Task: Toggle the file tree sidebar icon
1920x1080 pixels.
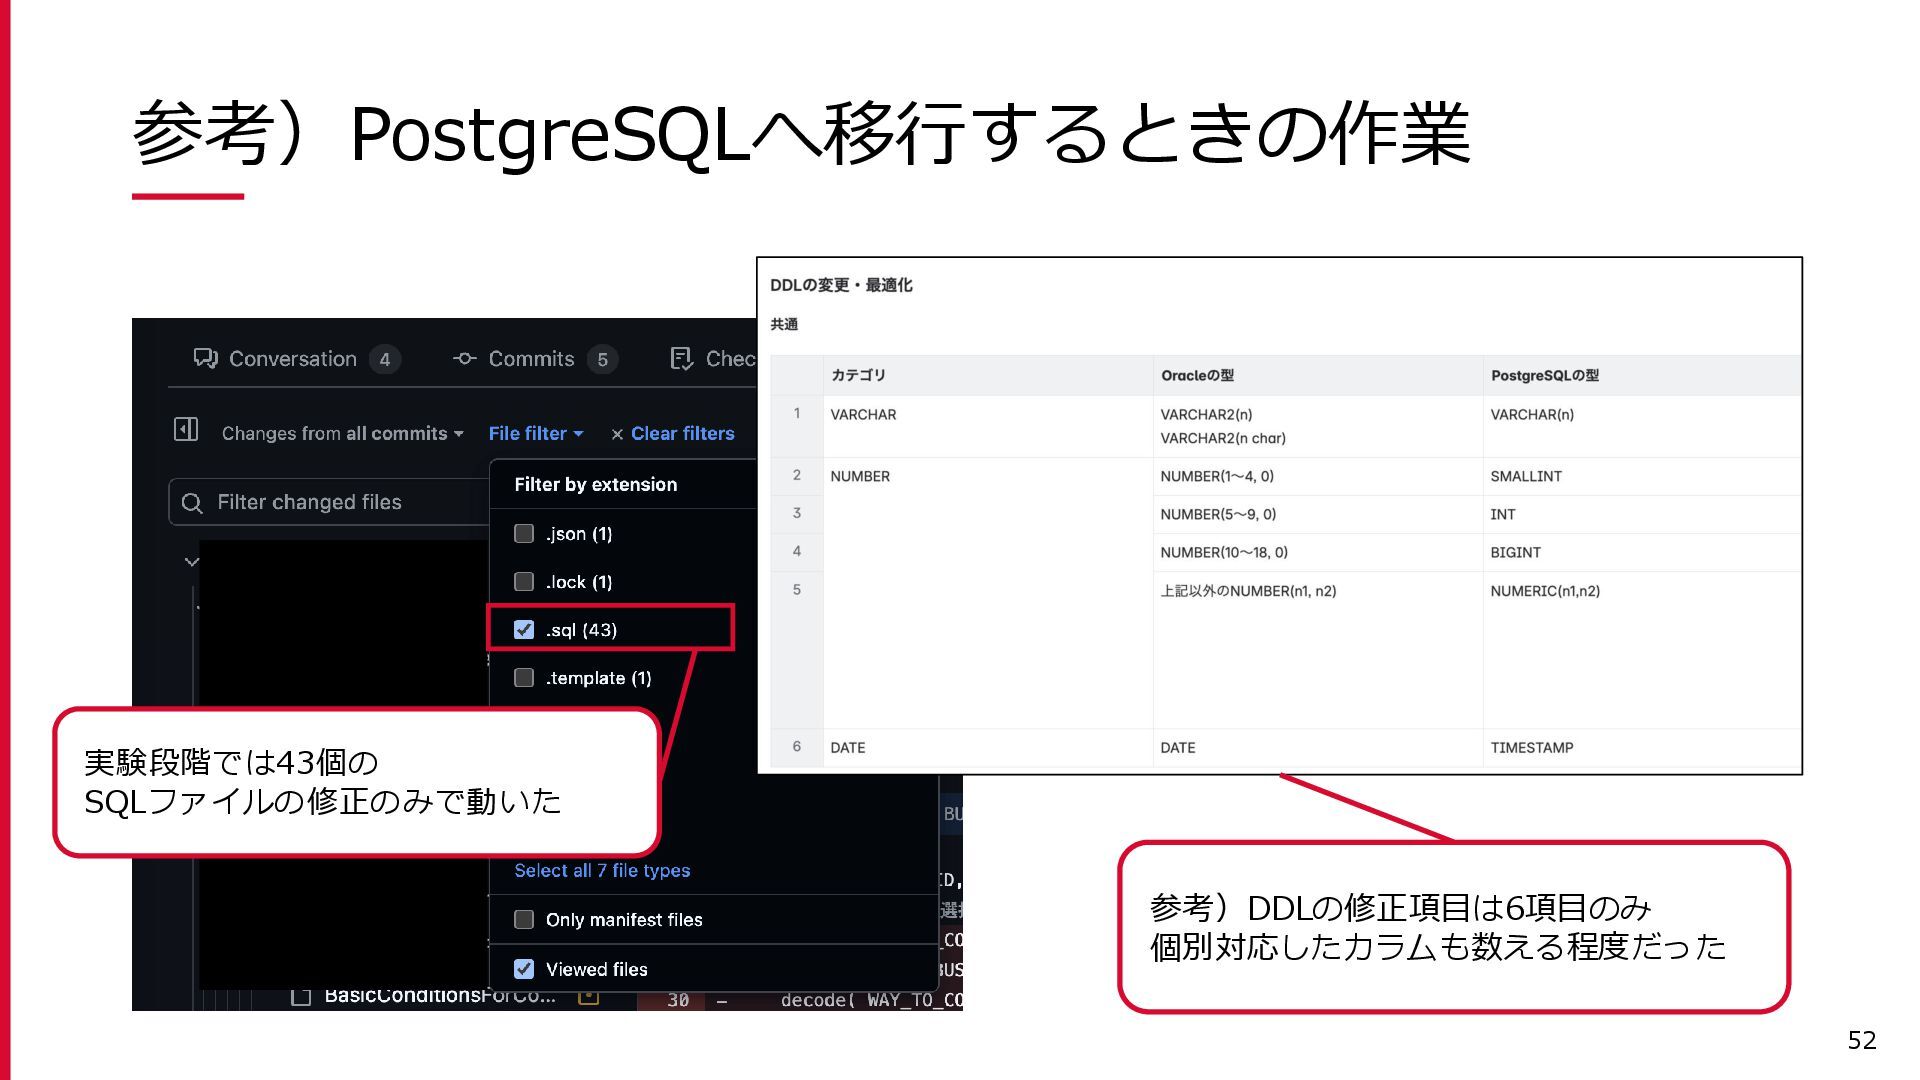Action: 186,430
